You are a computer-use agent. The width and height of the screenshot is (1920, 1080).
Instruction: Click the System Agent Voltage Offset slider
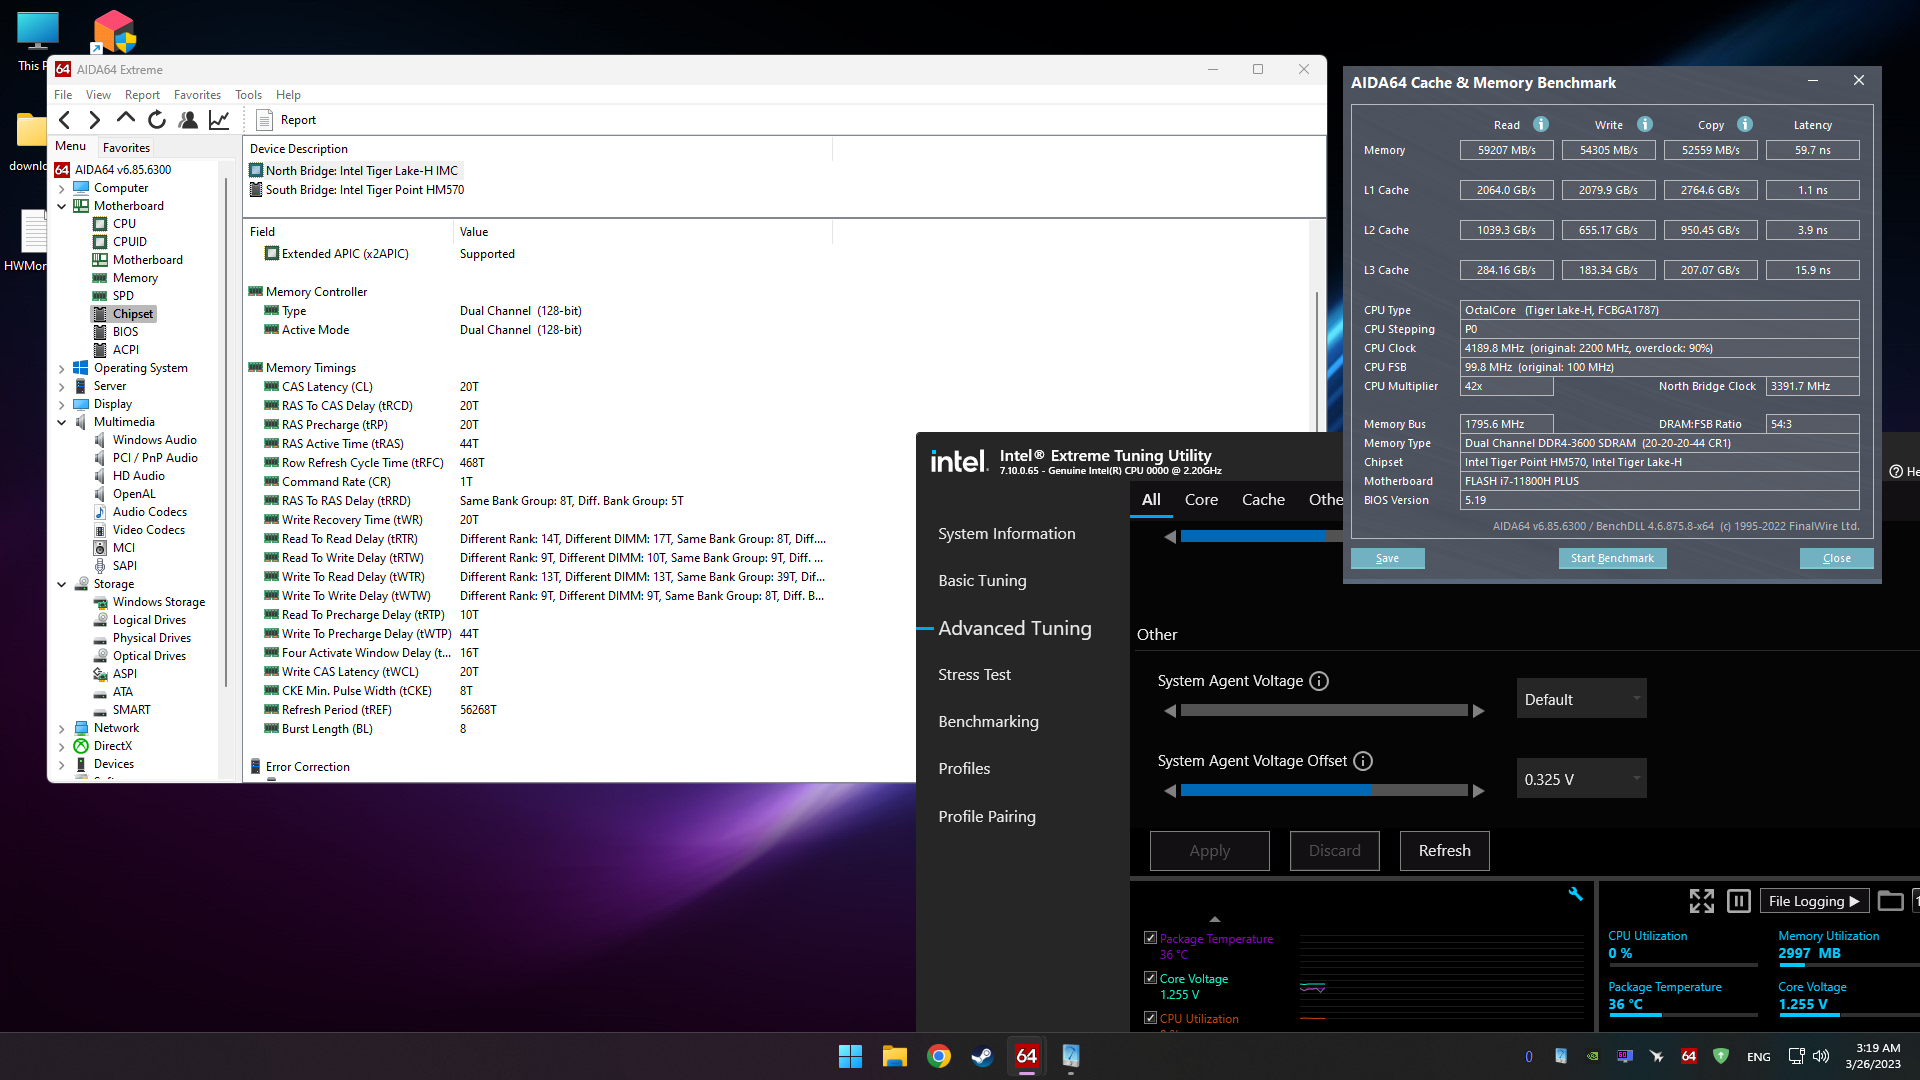[x=1323, y=790]
